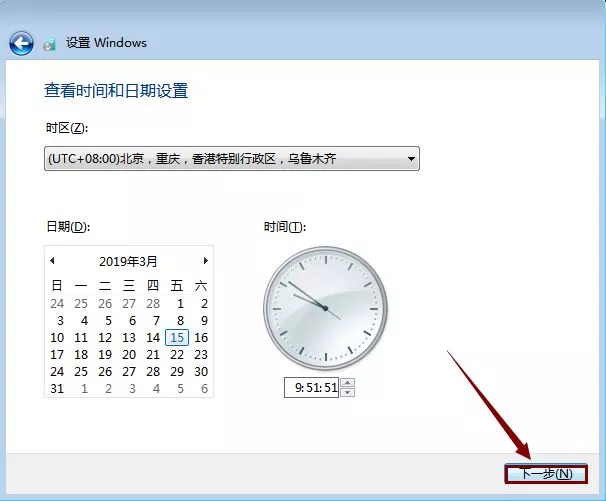Image resolution: width=606 pixels, height=501 pixels.
Task: Select March 14 in calendar
Action: pyautogui.click(x=153, y=337)
